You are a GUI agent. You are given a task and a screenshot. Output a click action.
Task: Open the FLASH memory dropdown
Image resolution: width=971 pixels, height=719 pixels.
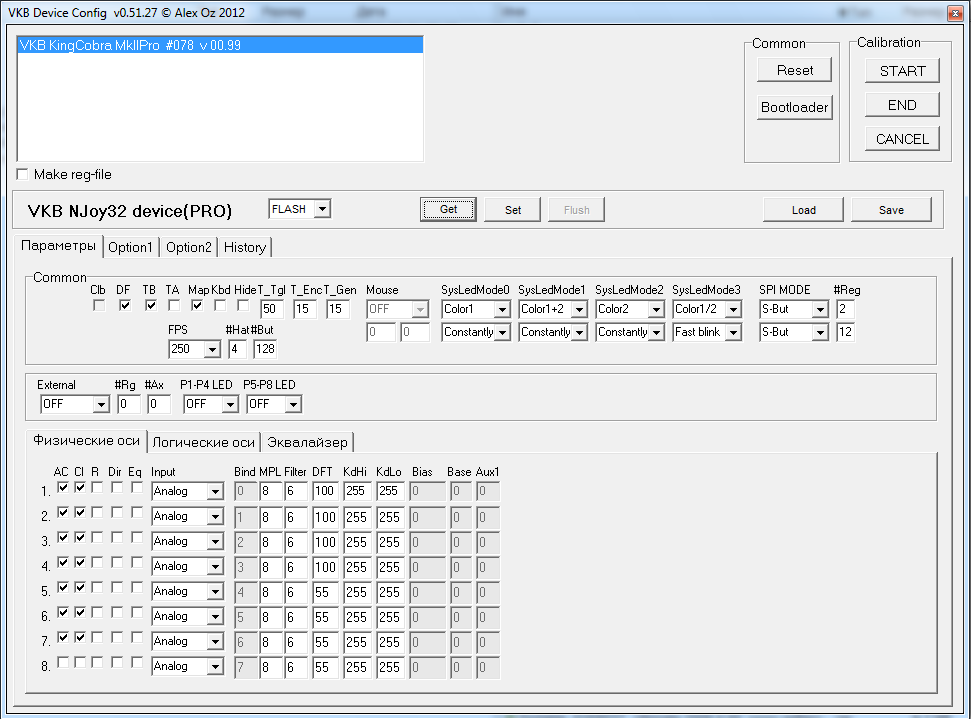322,209
